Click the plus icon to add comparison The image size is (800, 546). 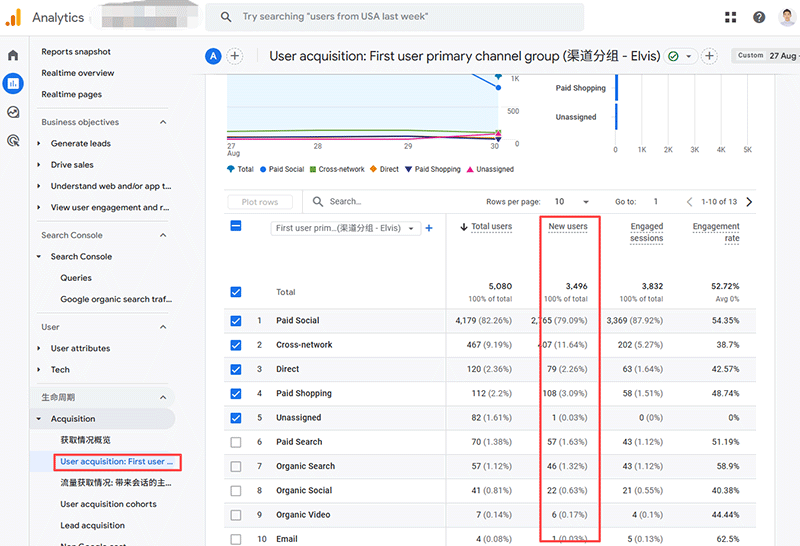[235, 56]
